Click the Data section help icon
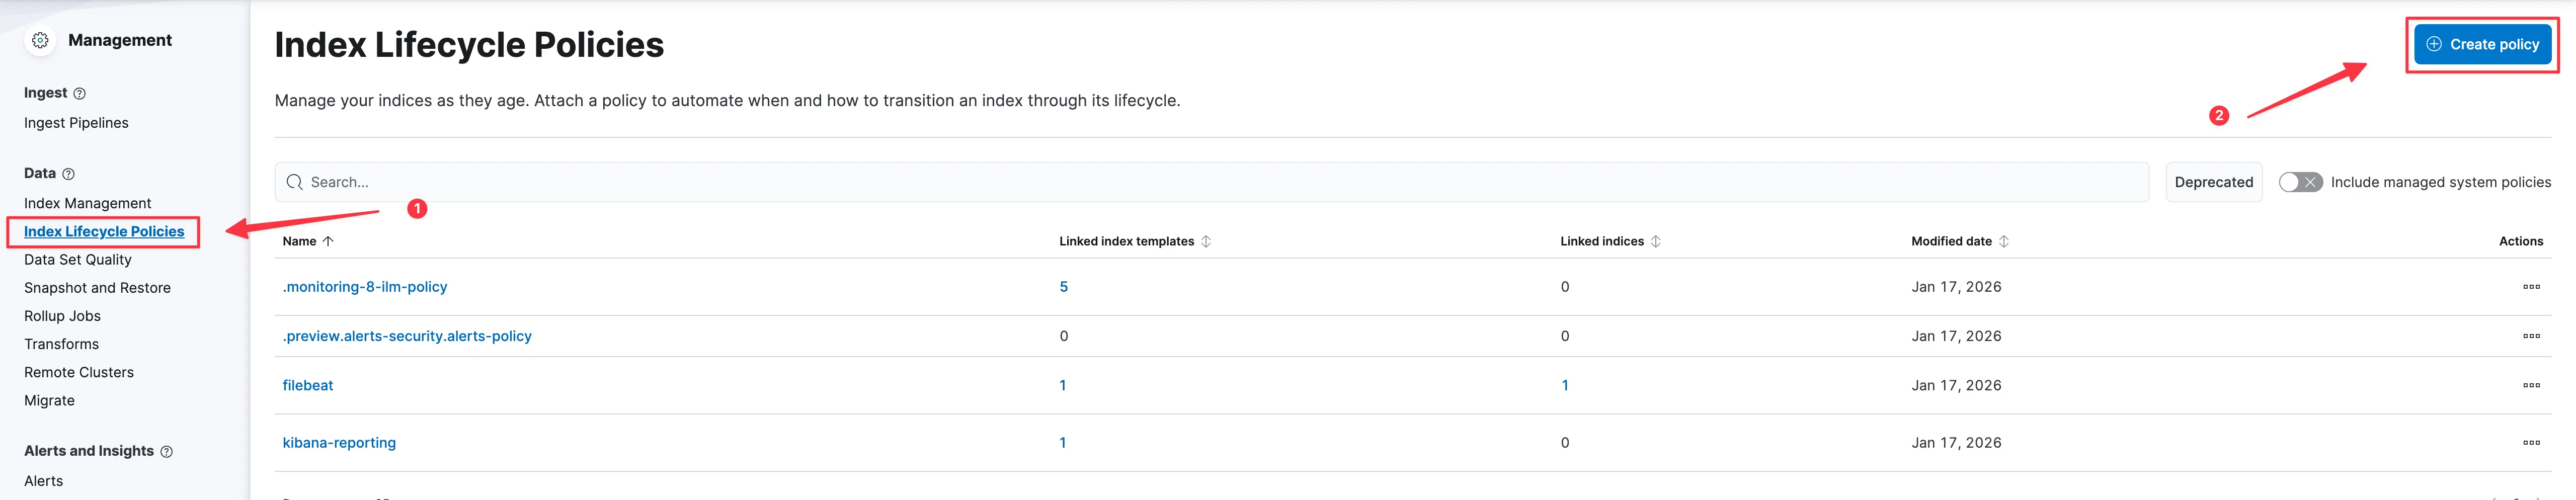2576x500 pixels. click(68, 174)
